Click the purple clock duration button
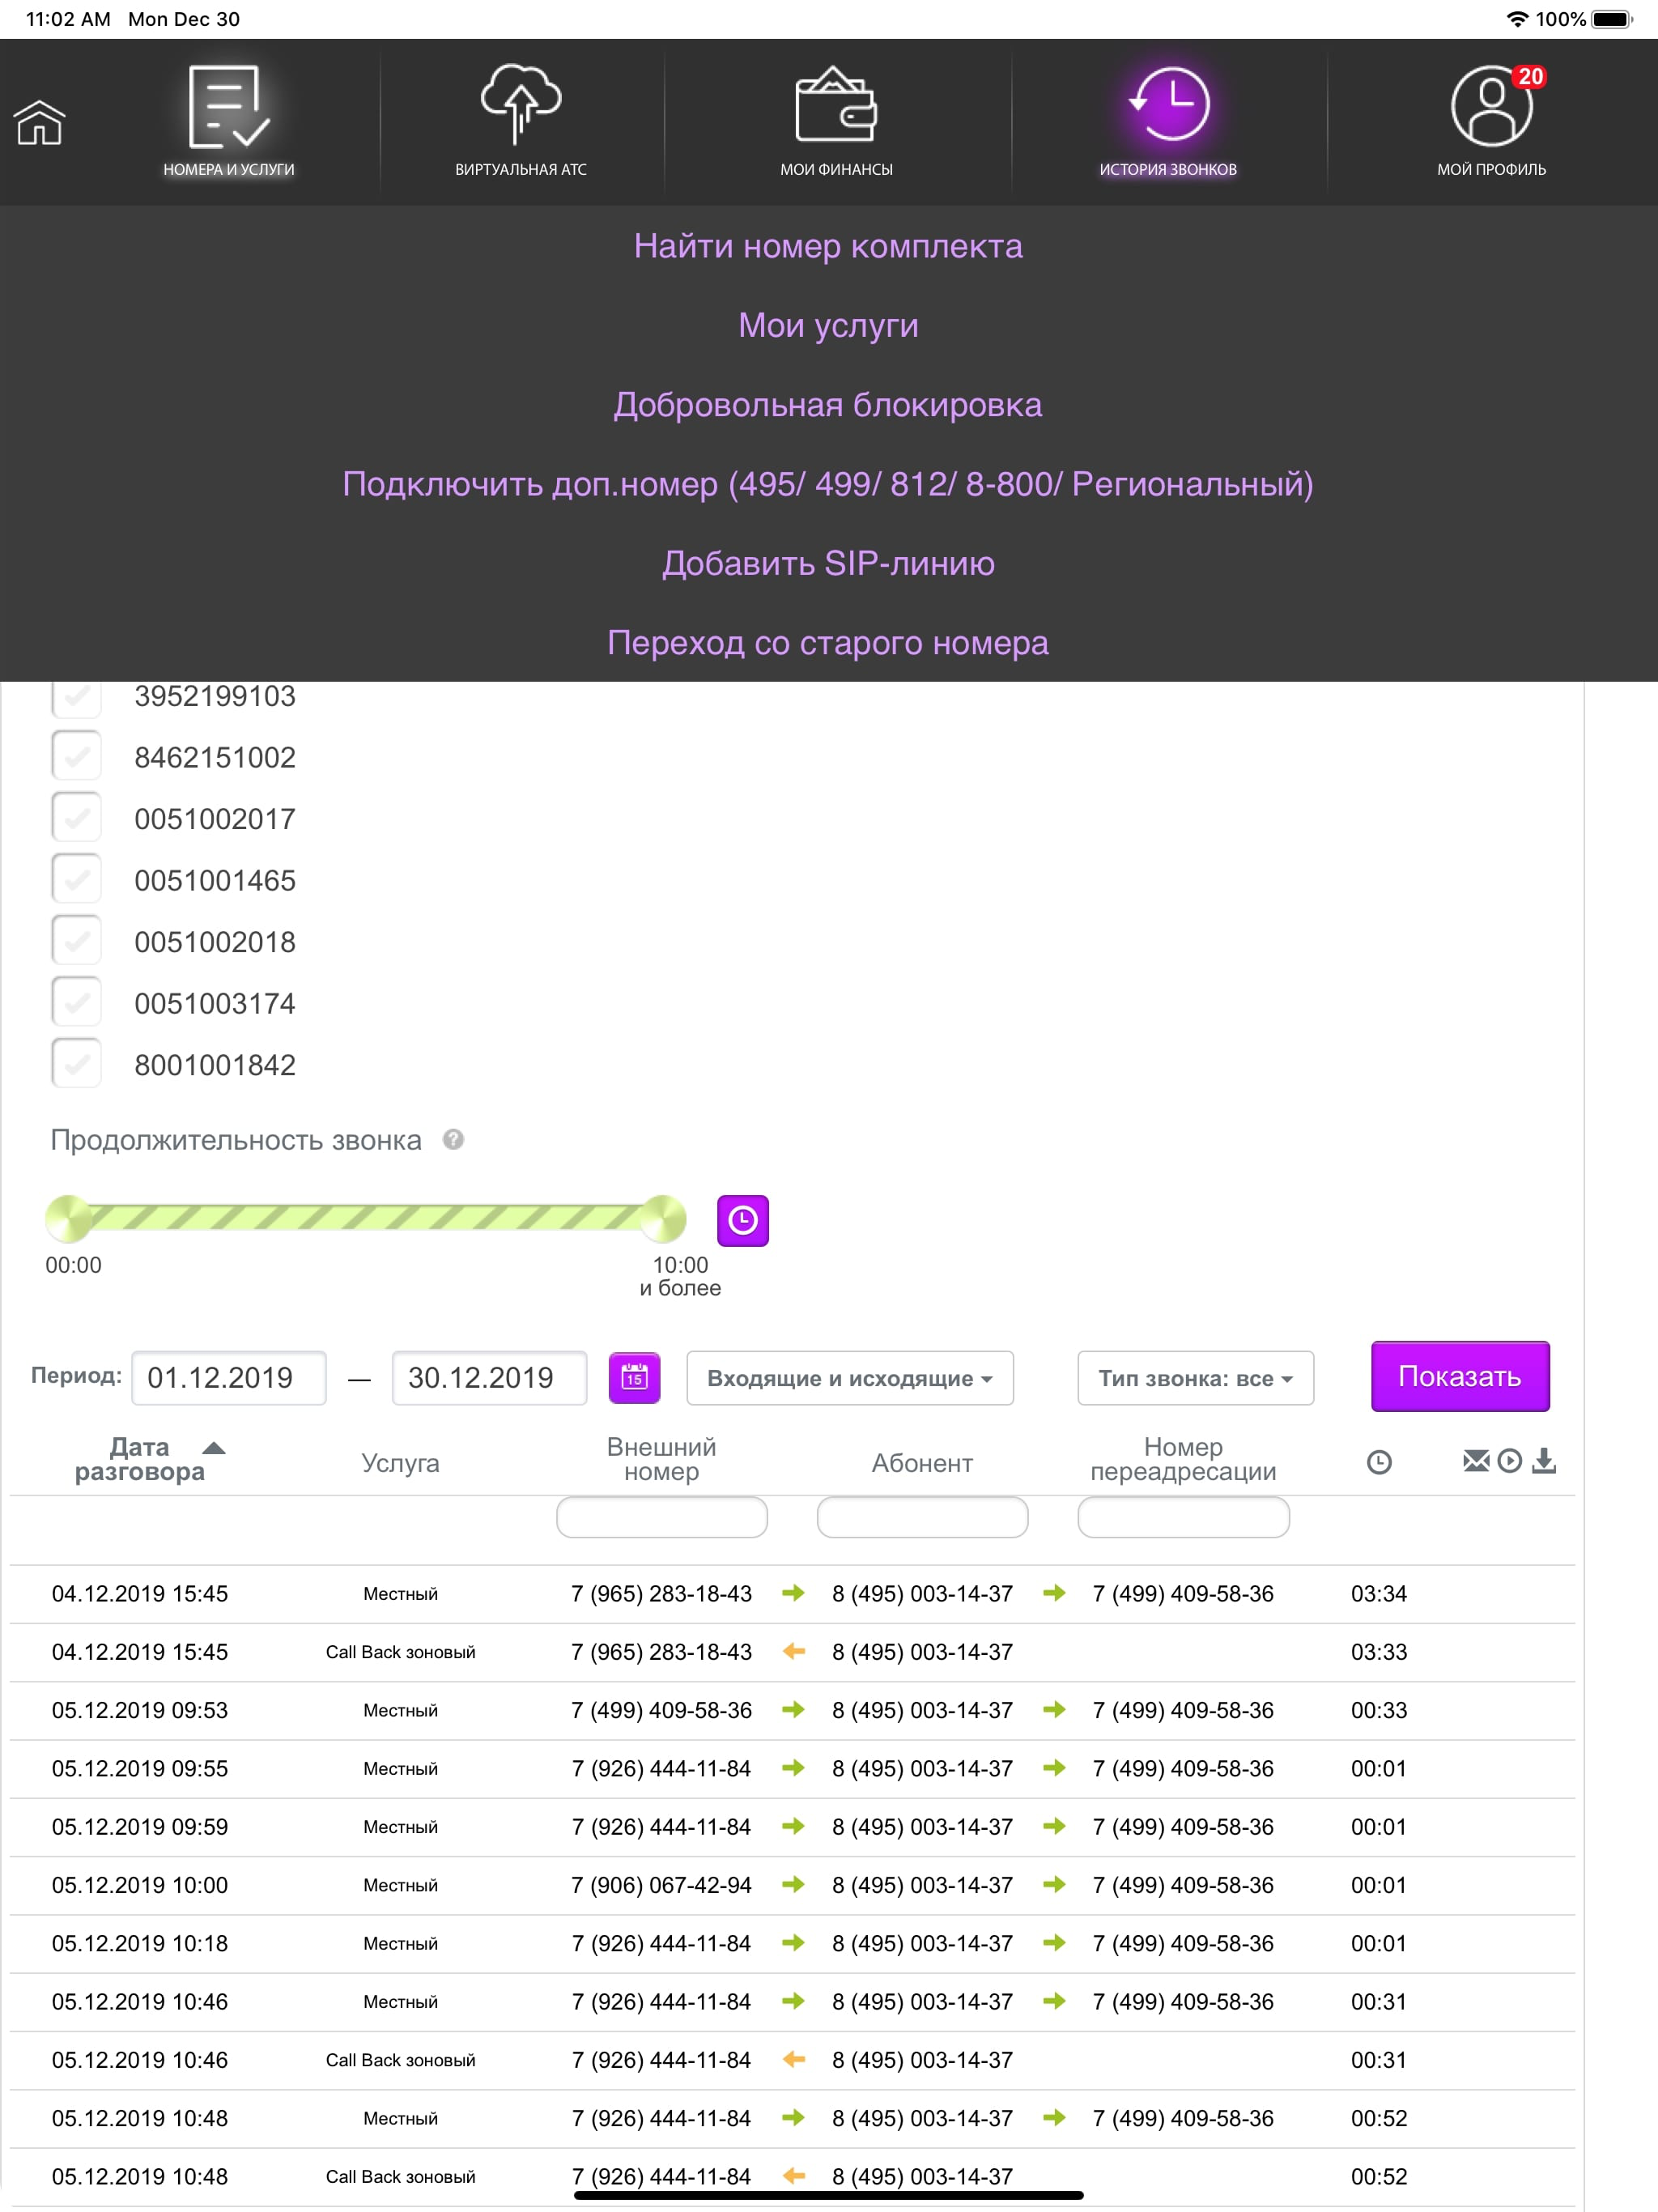 742,1220
